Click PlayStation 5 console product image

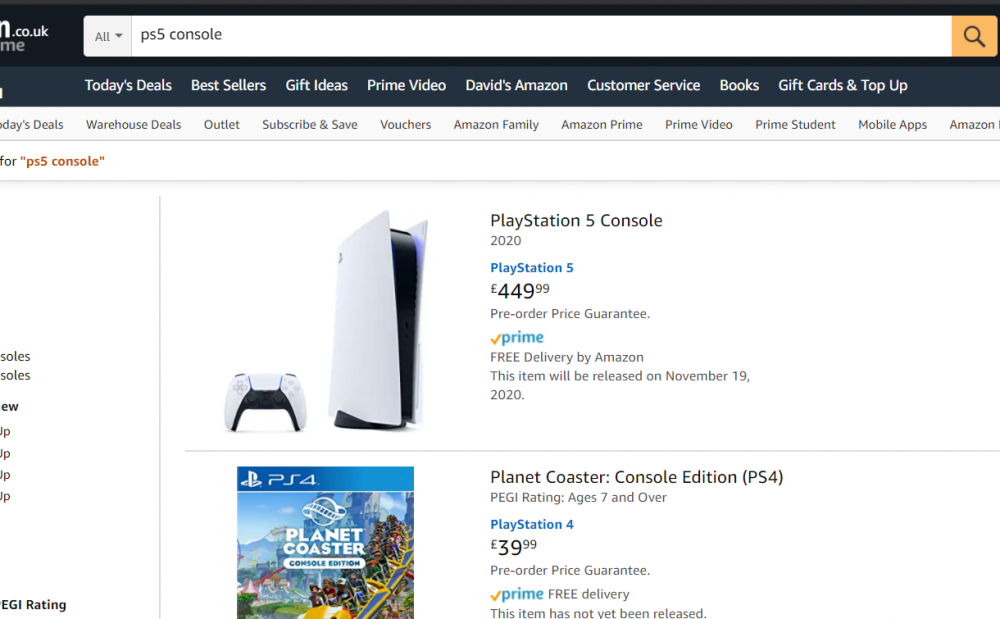pyautogui.click(x=330, y=320)
